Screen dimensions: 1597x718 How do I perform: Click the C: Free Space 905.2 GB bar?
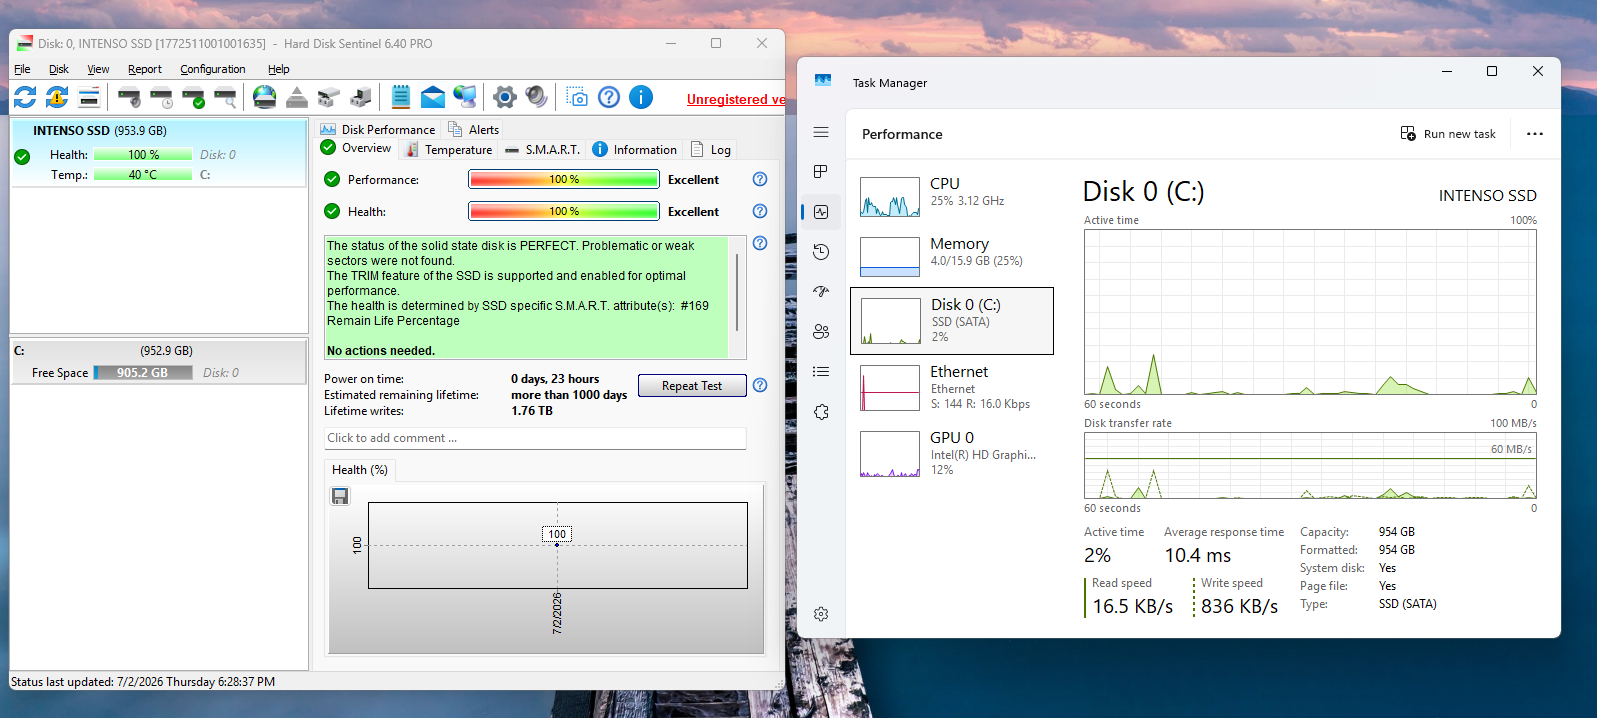pos(142,372)
